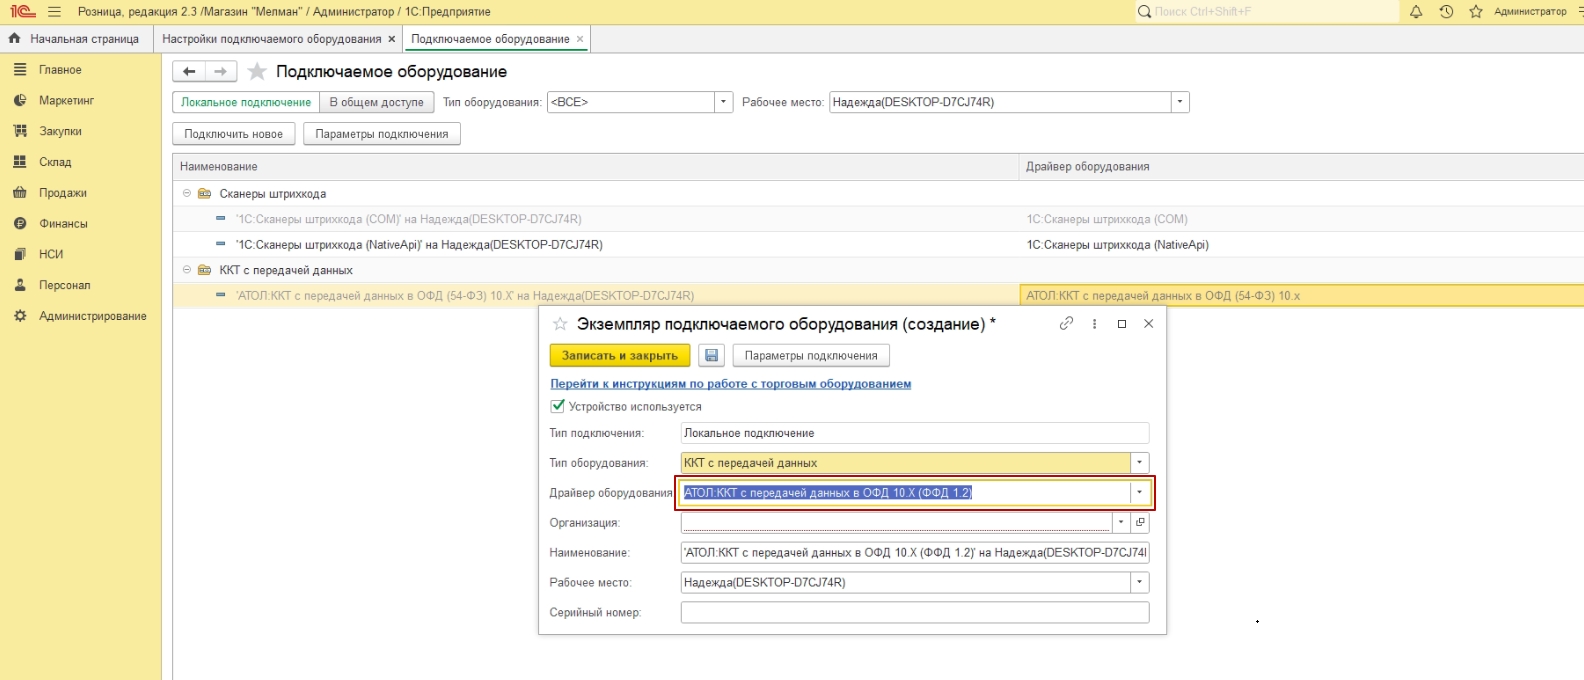Click the Драйвер оборудования field text

[x=828, y=493]
